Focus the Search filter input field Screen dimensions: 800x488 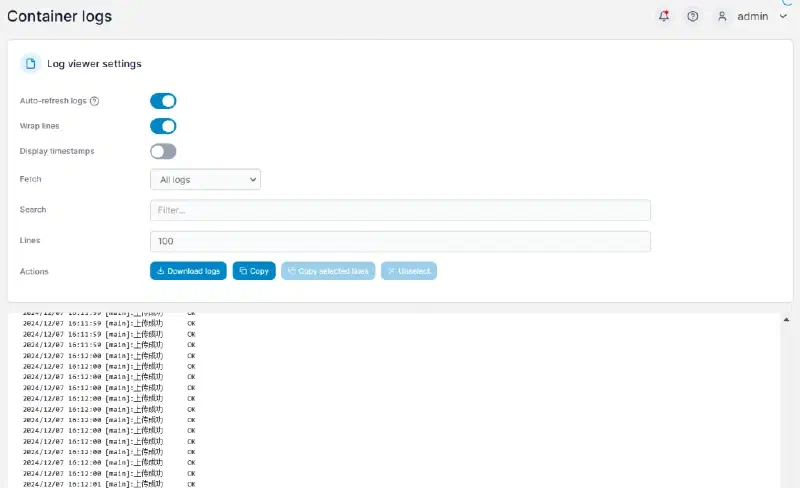(401, 210)
